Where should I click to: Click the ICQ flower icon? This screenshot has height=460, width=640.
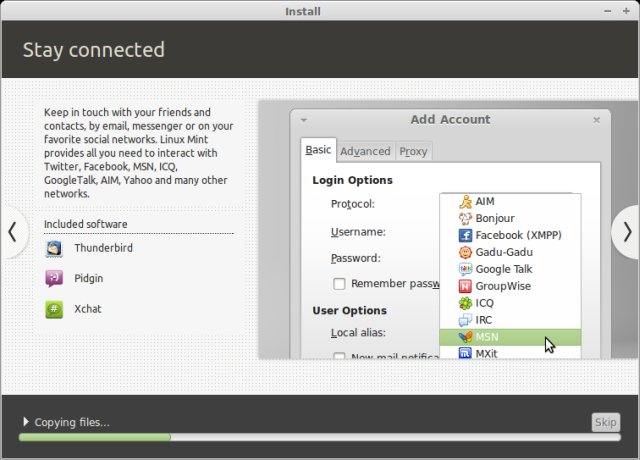tap(465, 303)
